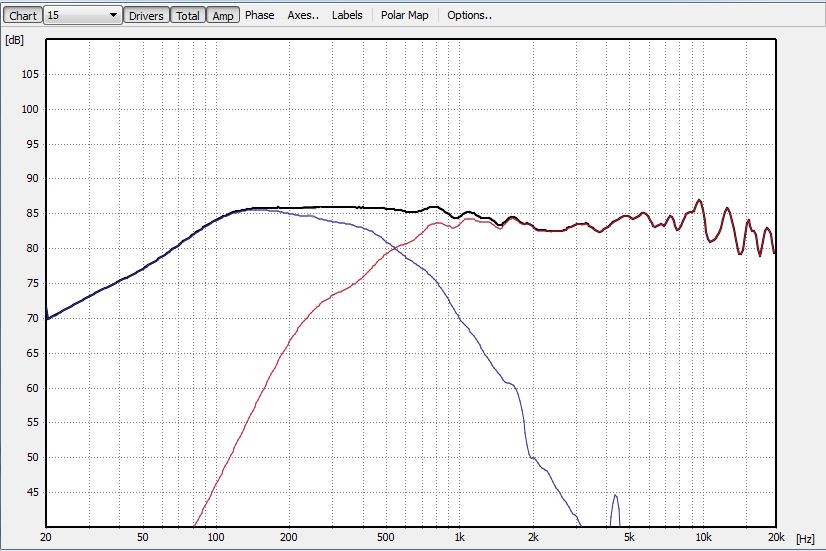Image resolution: width=826 pixels, height=551 pixels.
Task: Click the Chart button in toolbar
Action: tap(22, 15)
